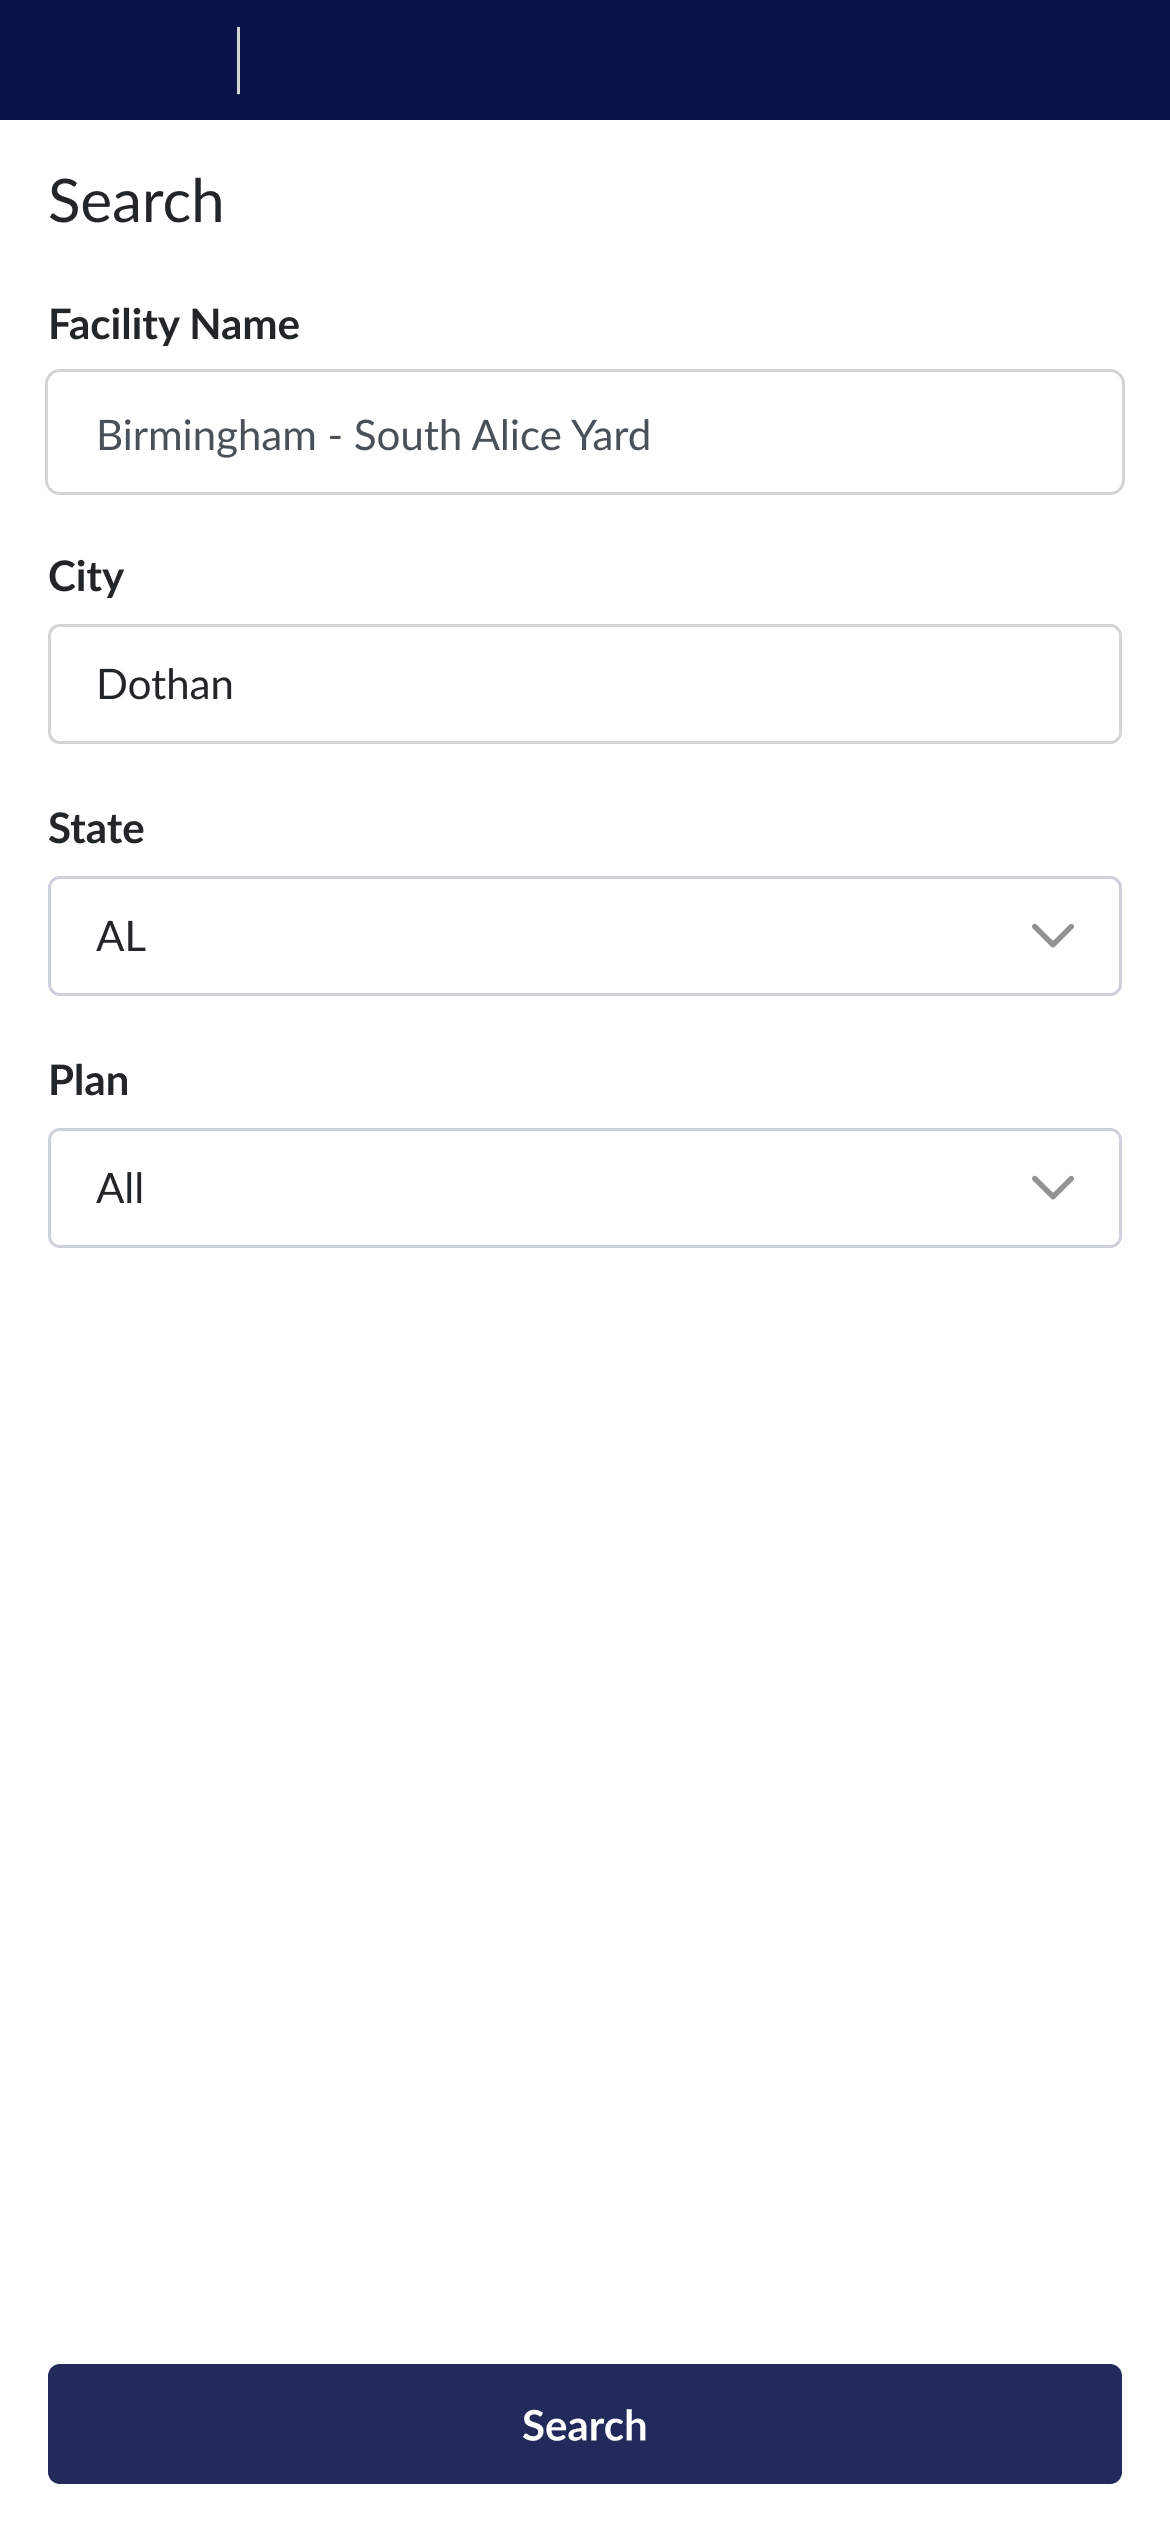Click the Plan dropdown arrow icon
Screen dimensions: 1170x2532
tap(1052, 1188)
